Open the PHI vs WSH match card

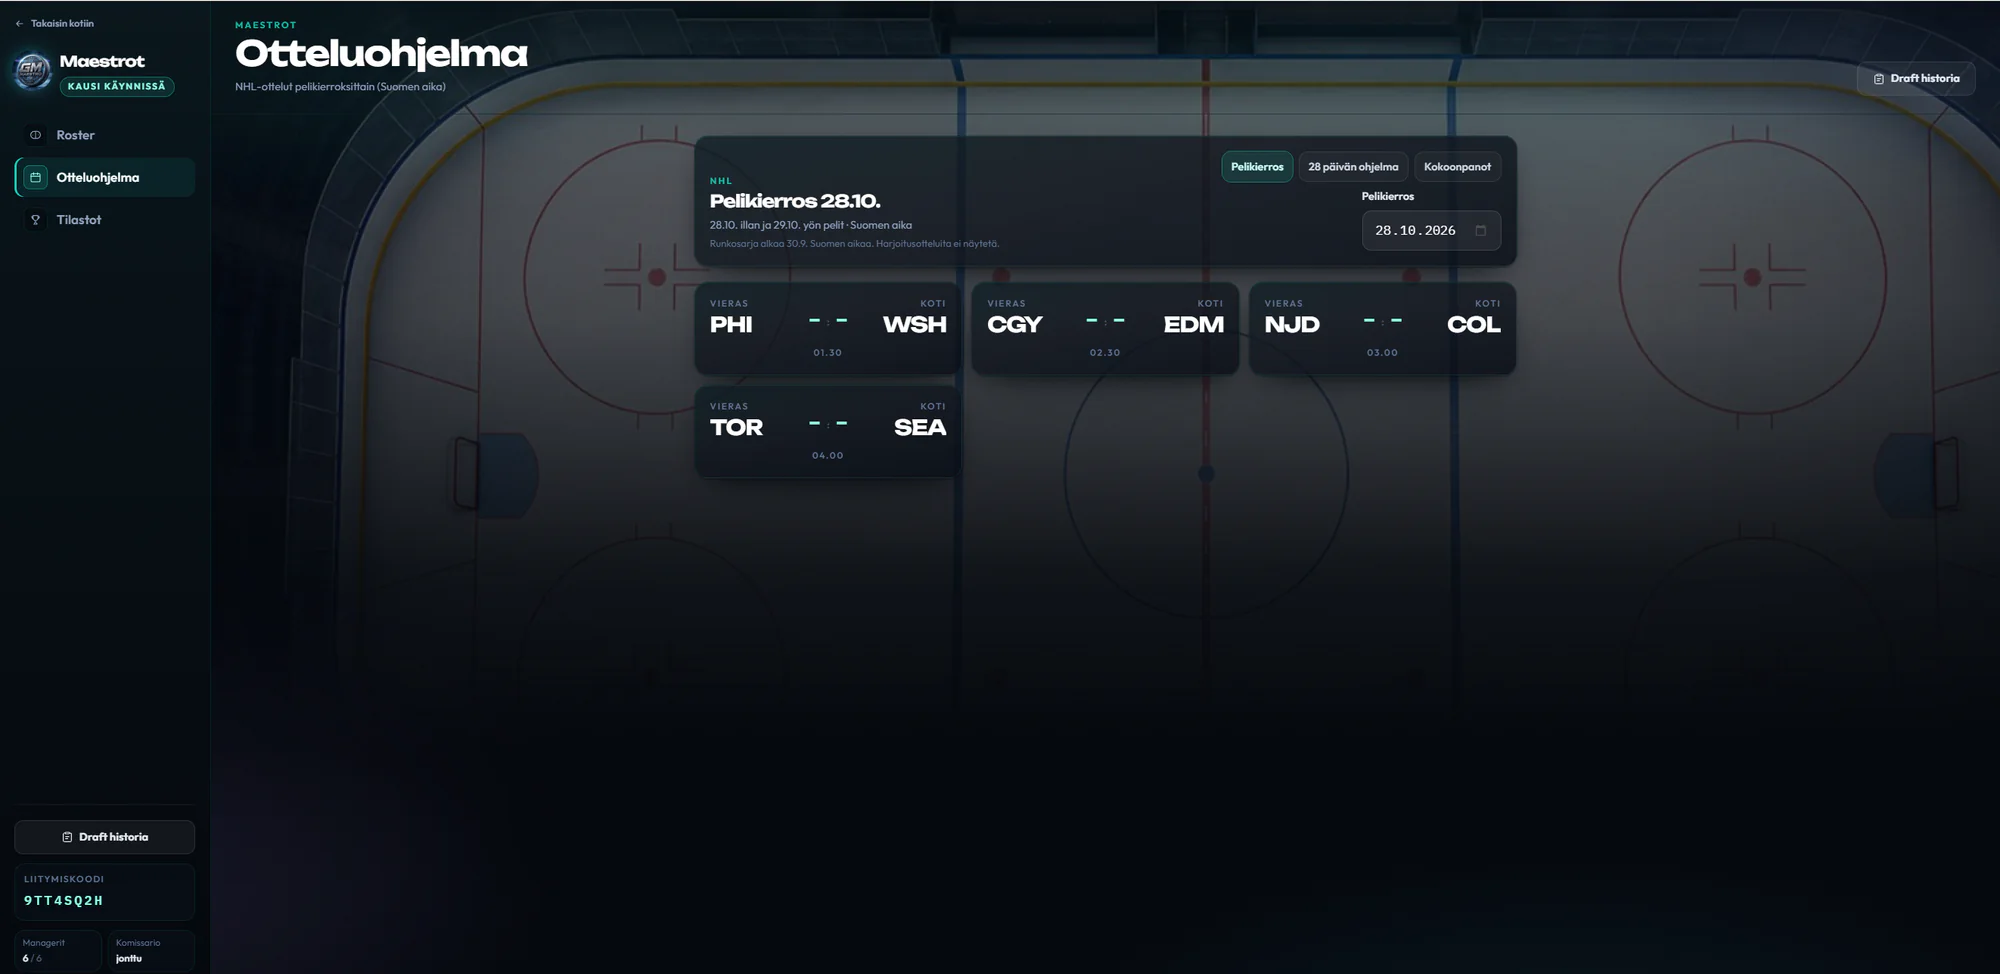[828, 328]
